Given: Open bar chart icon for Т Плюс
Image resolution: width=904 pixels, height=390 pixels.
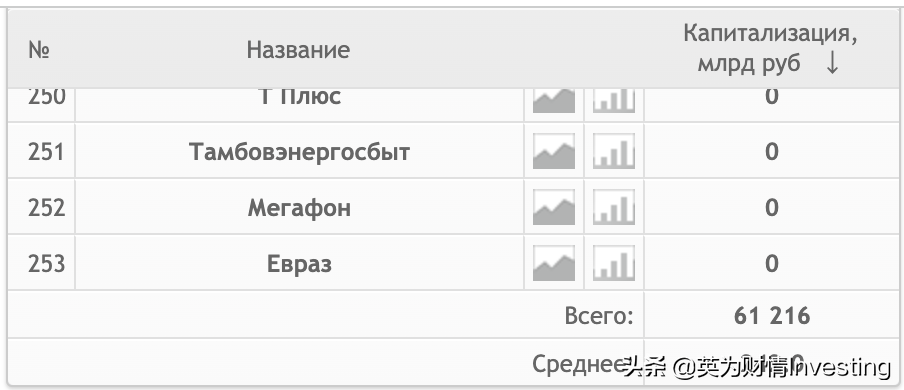Looking at the screenshot, I should (x=614, y=101).
